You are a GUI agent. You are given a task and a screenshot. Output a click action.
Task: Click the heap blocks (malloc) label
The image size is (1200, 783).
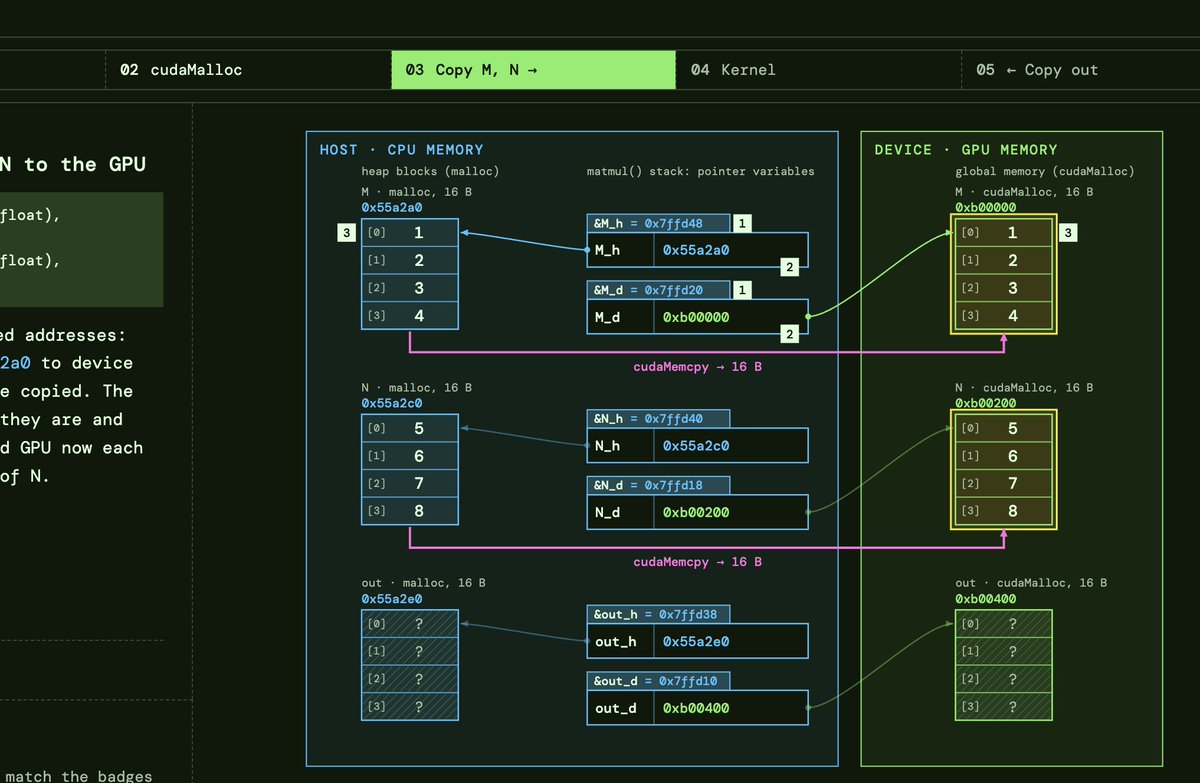click(430, 172)
